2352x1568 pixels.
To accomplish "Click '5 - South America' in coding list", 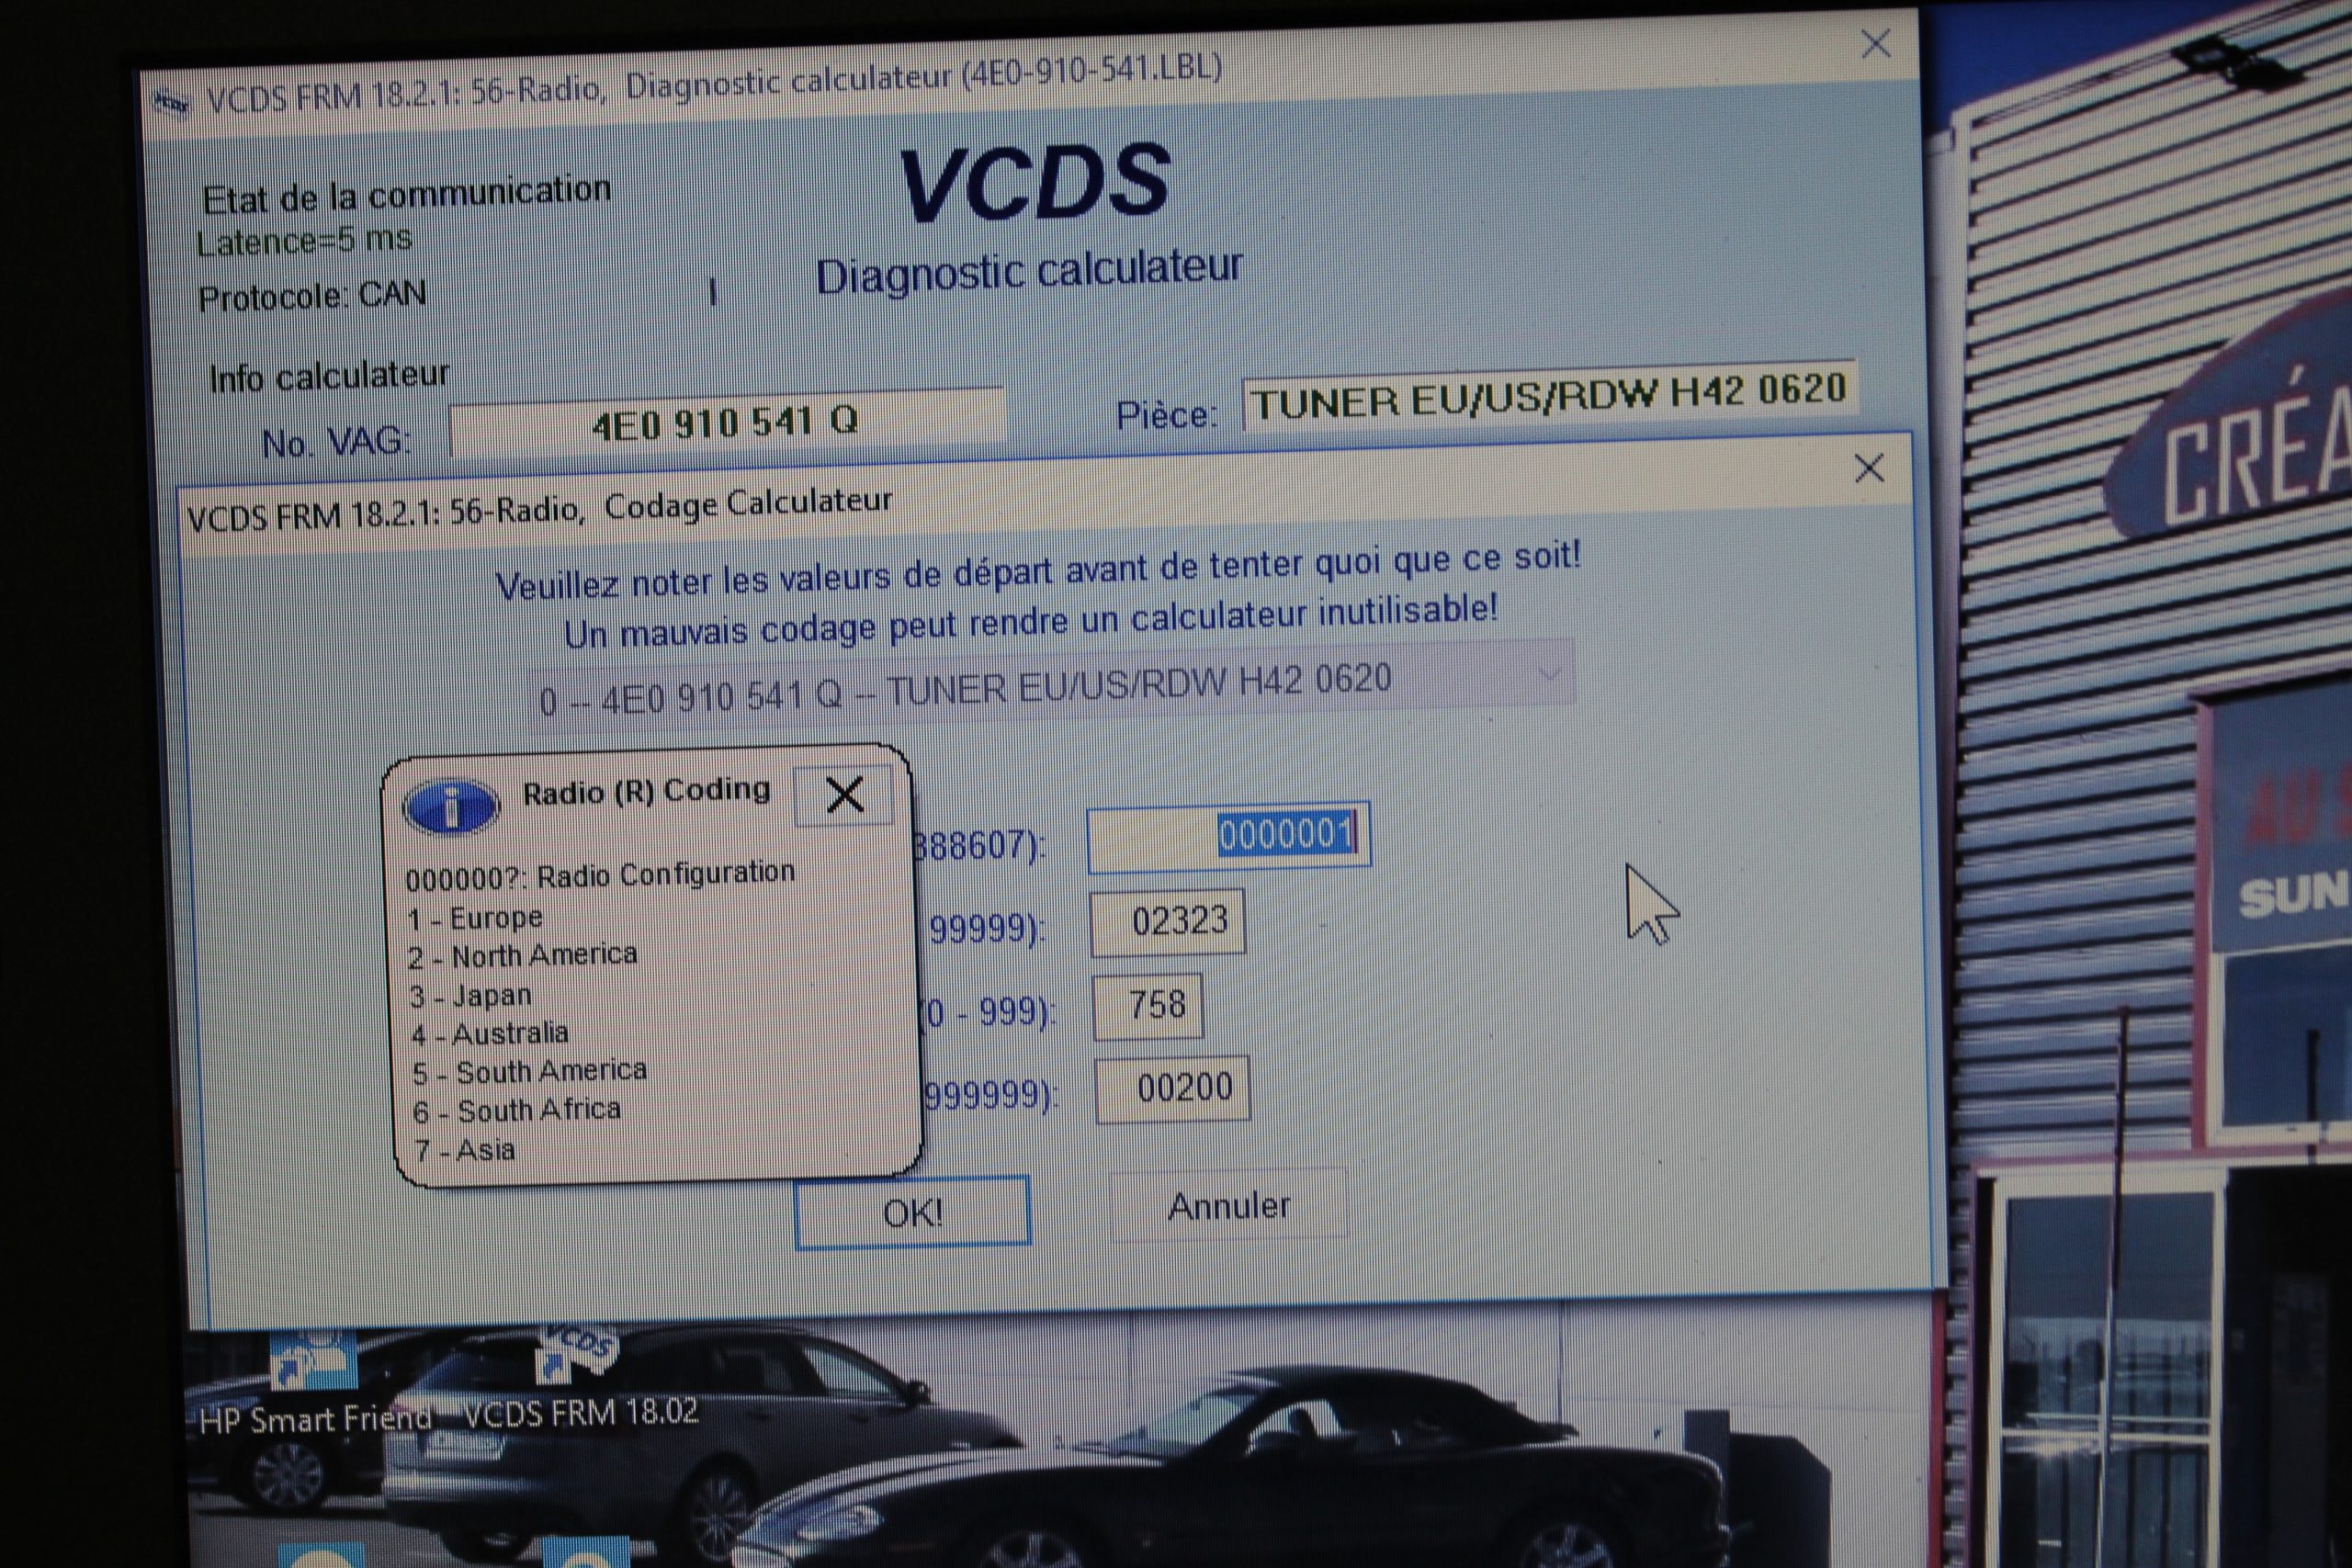I will point(529,1072).
